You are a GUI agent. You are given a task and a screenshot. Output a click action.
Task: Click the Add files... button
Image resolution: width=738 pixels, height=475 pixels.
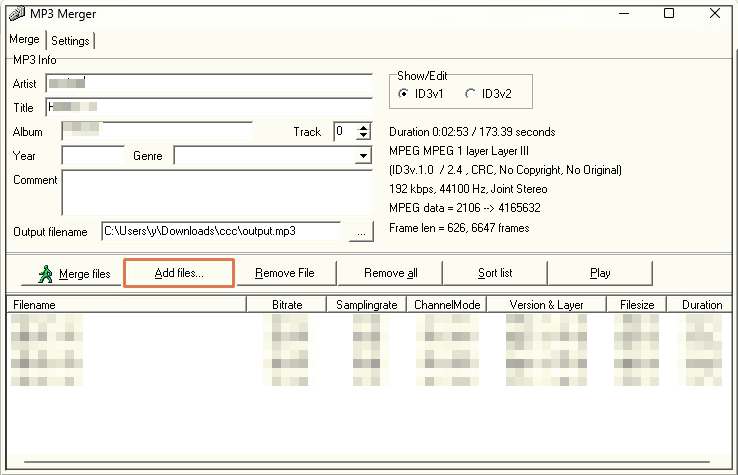(x=179, y=273)
